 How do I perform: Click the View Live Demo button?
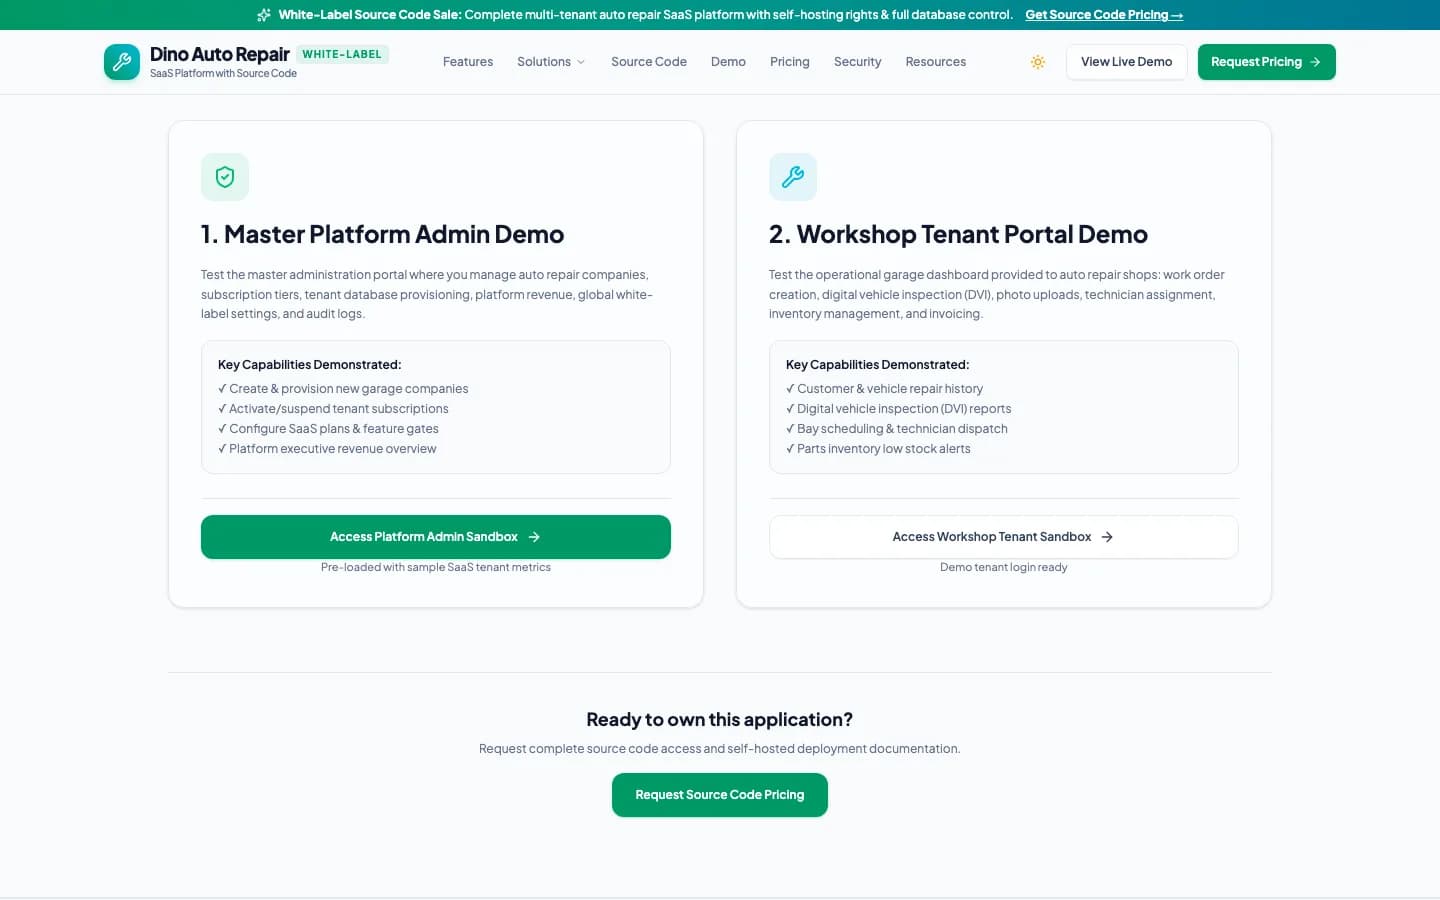pyautogui.click(x=1126, y=62)
